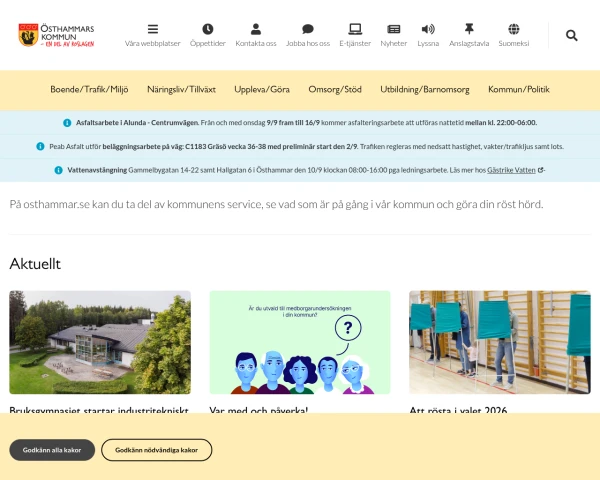Follow the Gästrike Vatten link
Image resolution: width=600 pixels, height=480 pixels.
[511, 170]
